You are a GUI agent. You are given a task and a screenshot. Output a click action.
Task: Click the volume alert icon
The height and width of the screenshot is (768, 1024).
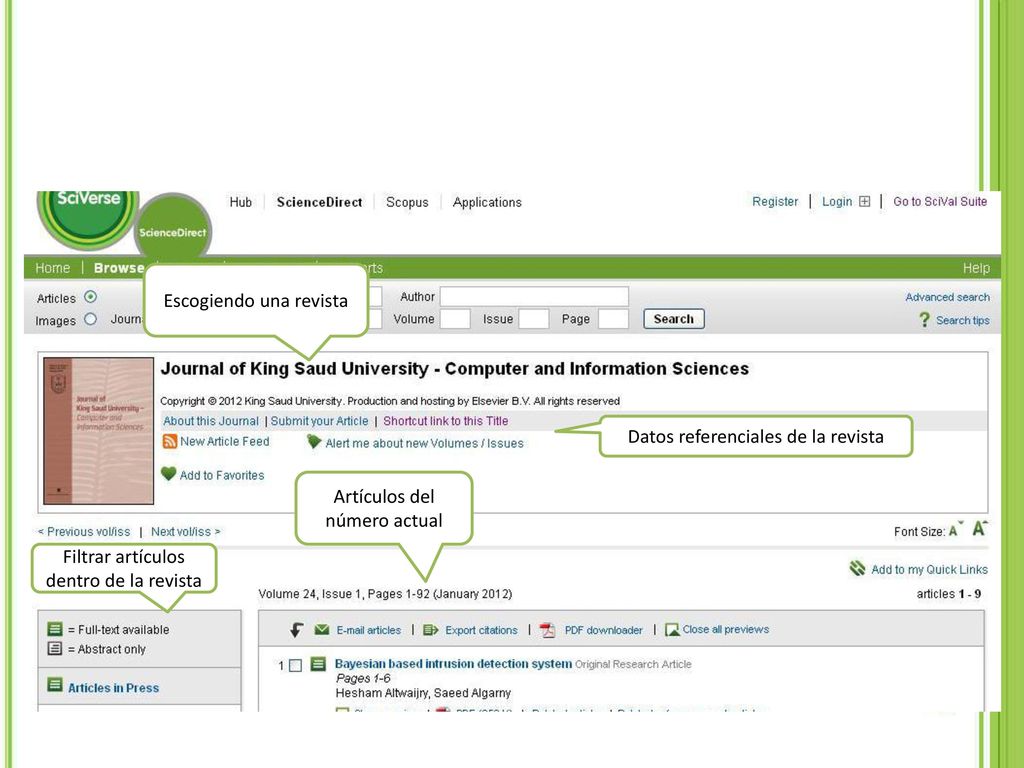(x=314, y=442)
